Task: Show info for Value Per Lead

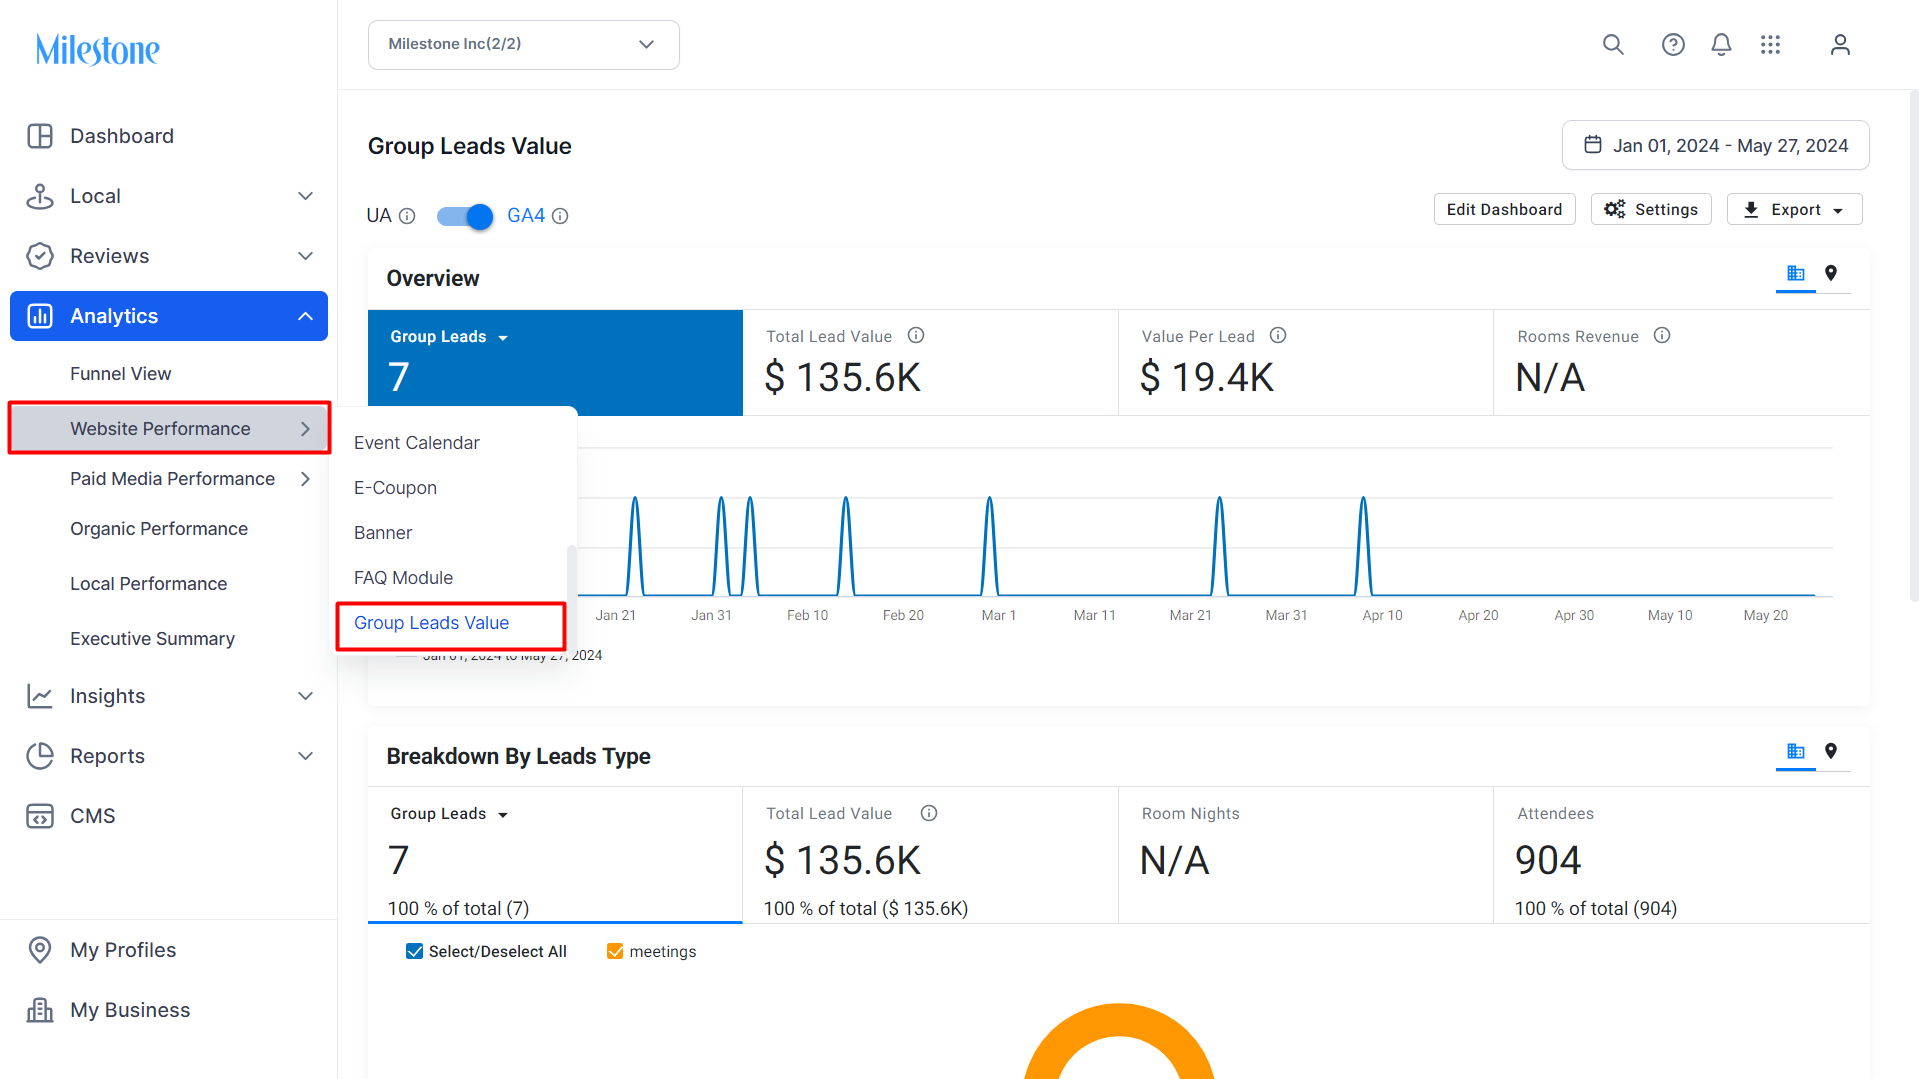Action: (x=1278, y=336)
